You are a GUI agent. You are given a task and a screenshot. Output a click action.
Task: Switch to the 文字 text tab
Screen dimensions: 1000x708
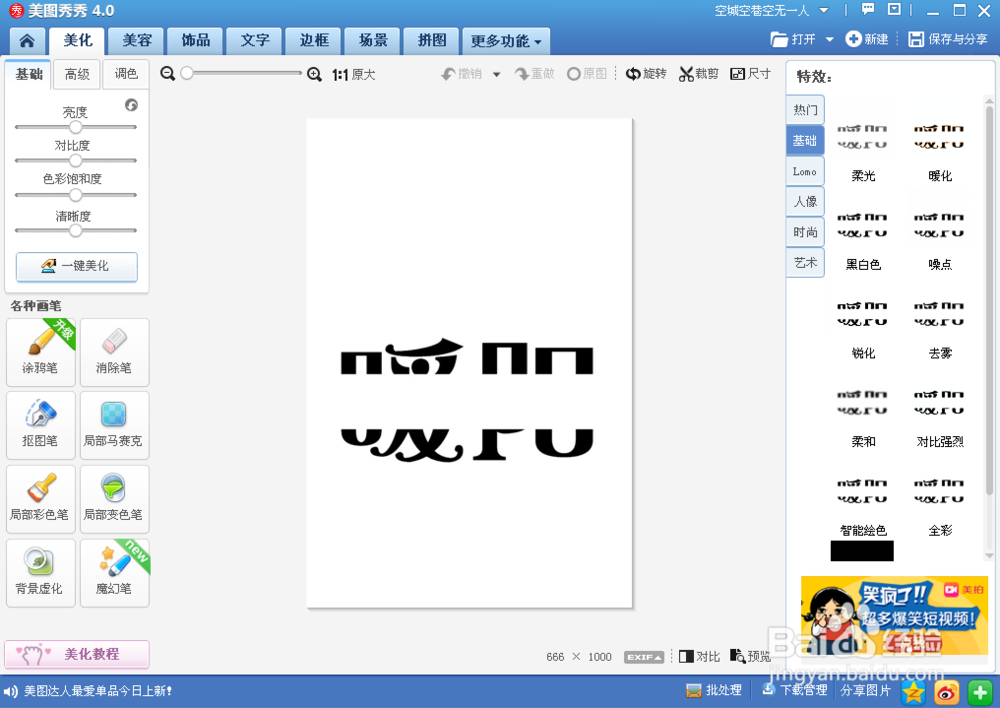[x=255, y=41]
